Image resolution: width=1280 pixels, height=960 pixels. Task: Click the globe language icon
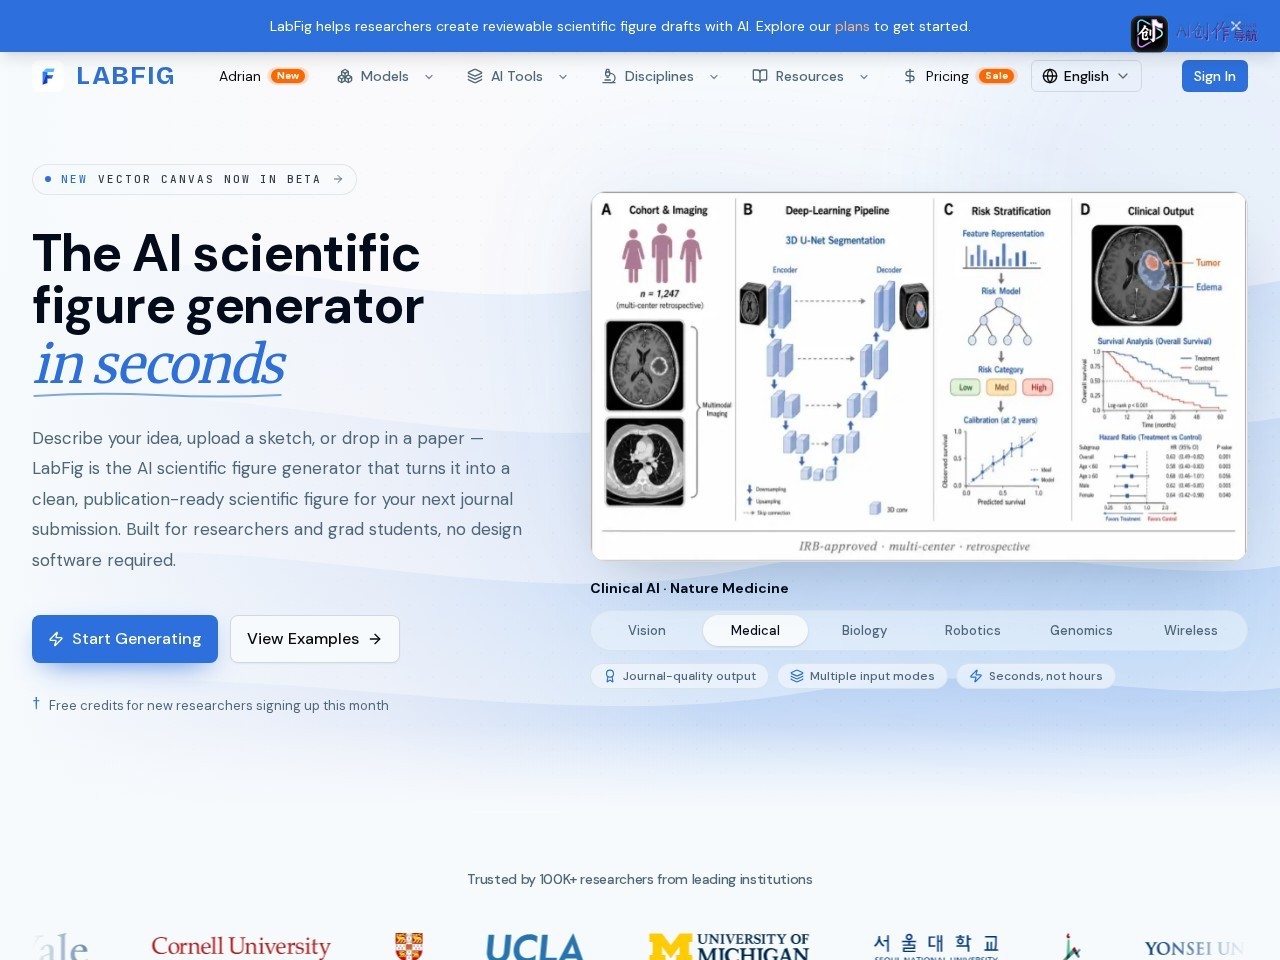coord(1050,76)
